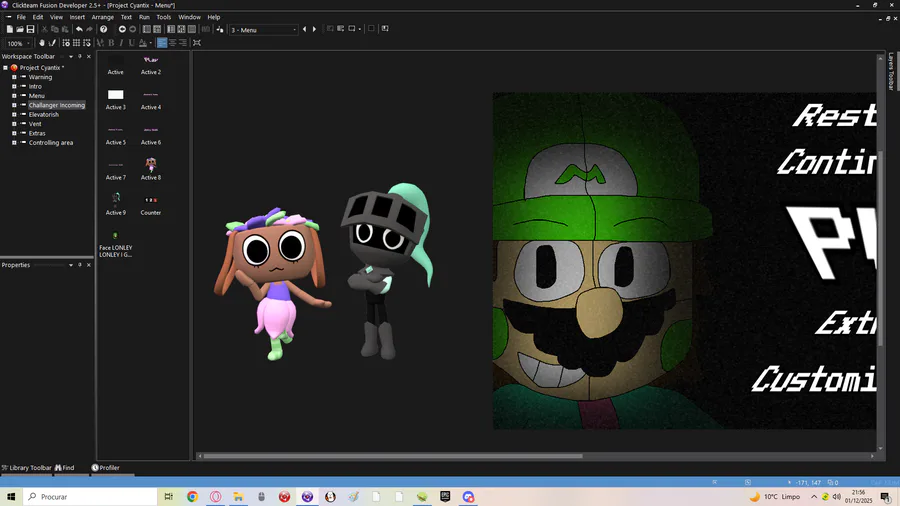Select the Active 8 object icon
The height and width of the screenshot is (506, 900).
pos(150,163)
